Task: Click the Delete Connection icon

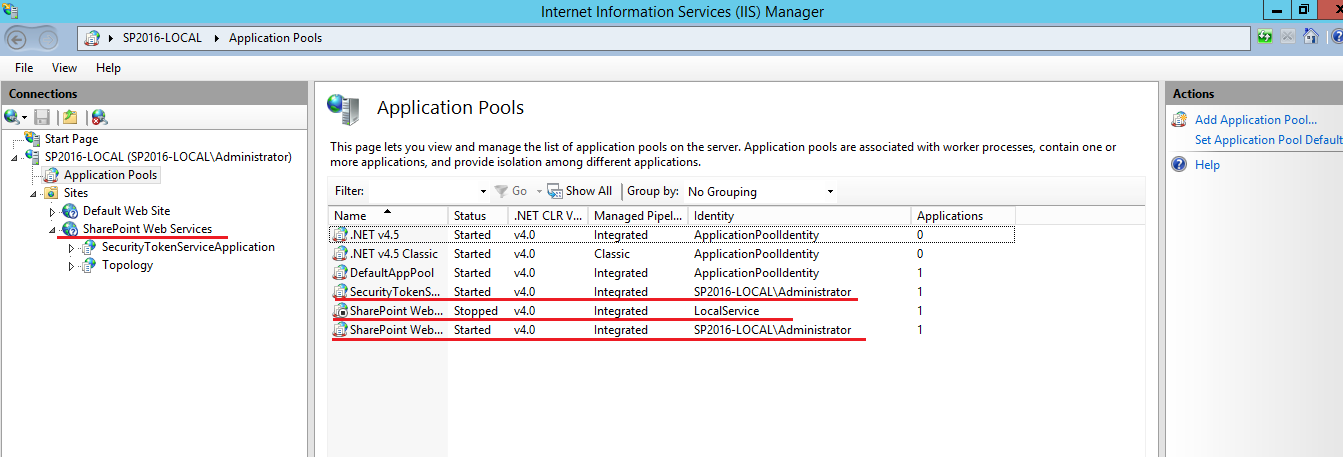Action: coord(98,117)
